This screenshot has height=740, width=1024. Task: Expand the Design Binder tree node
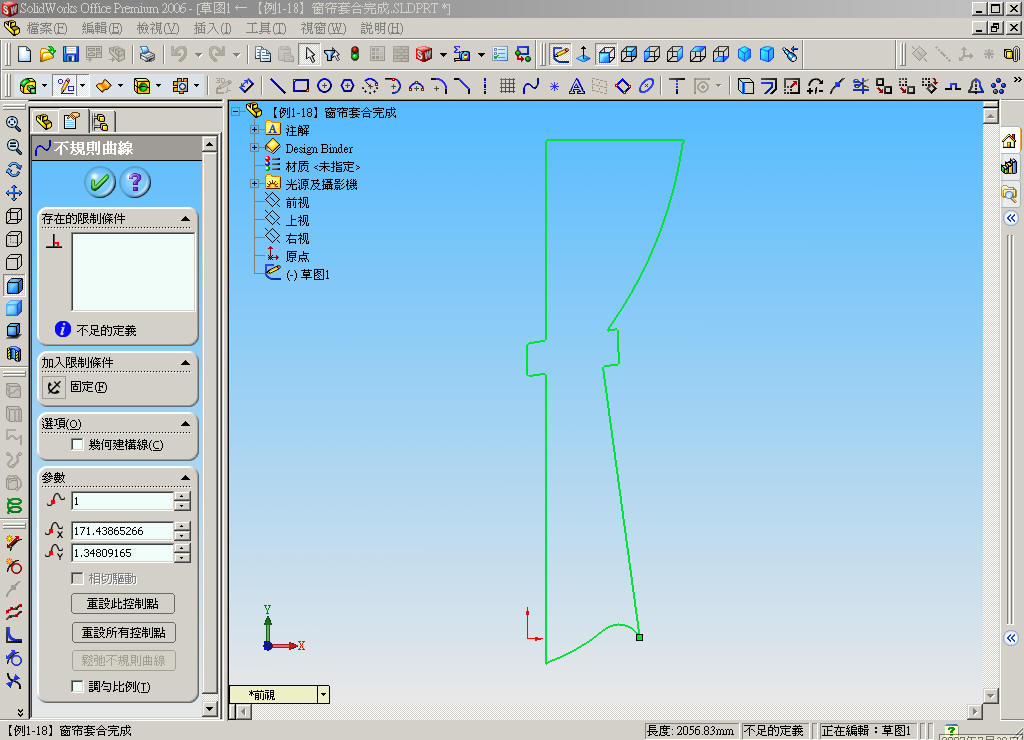pos(255,148)
